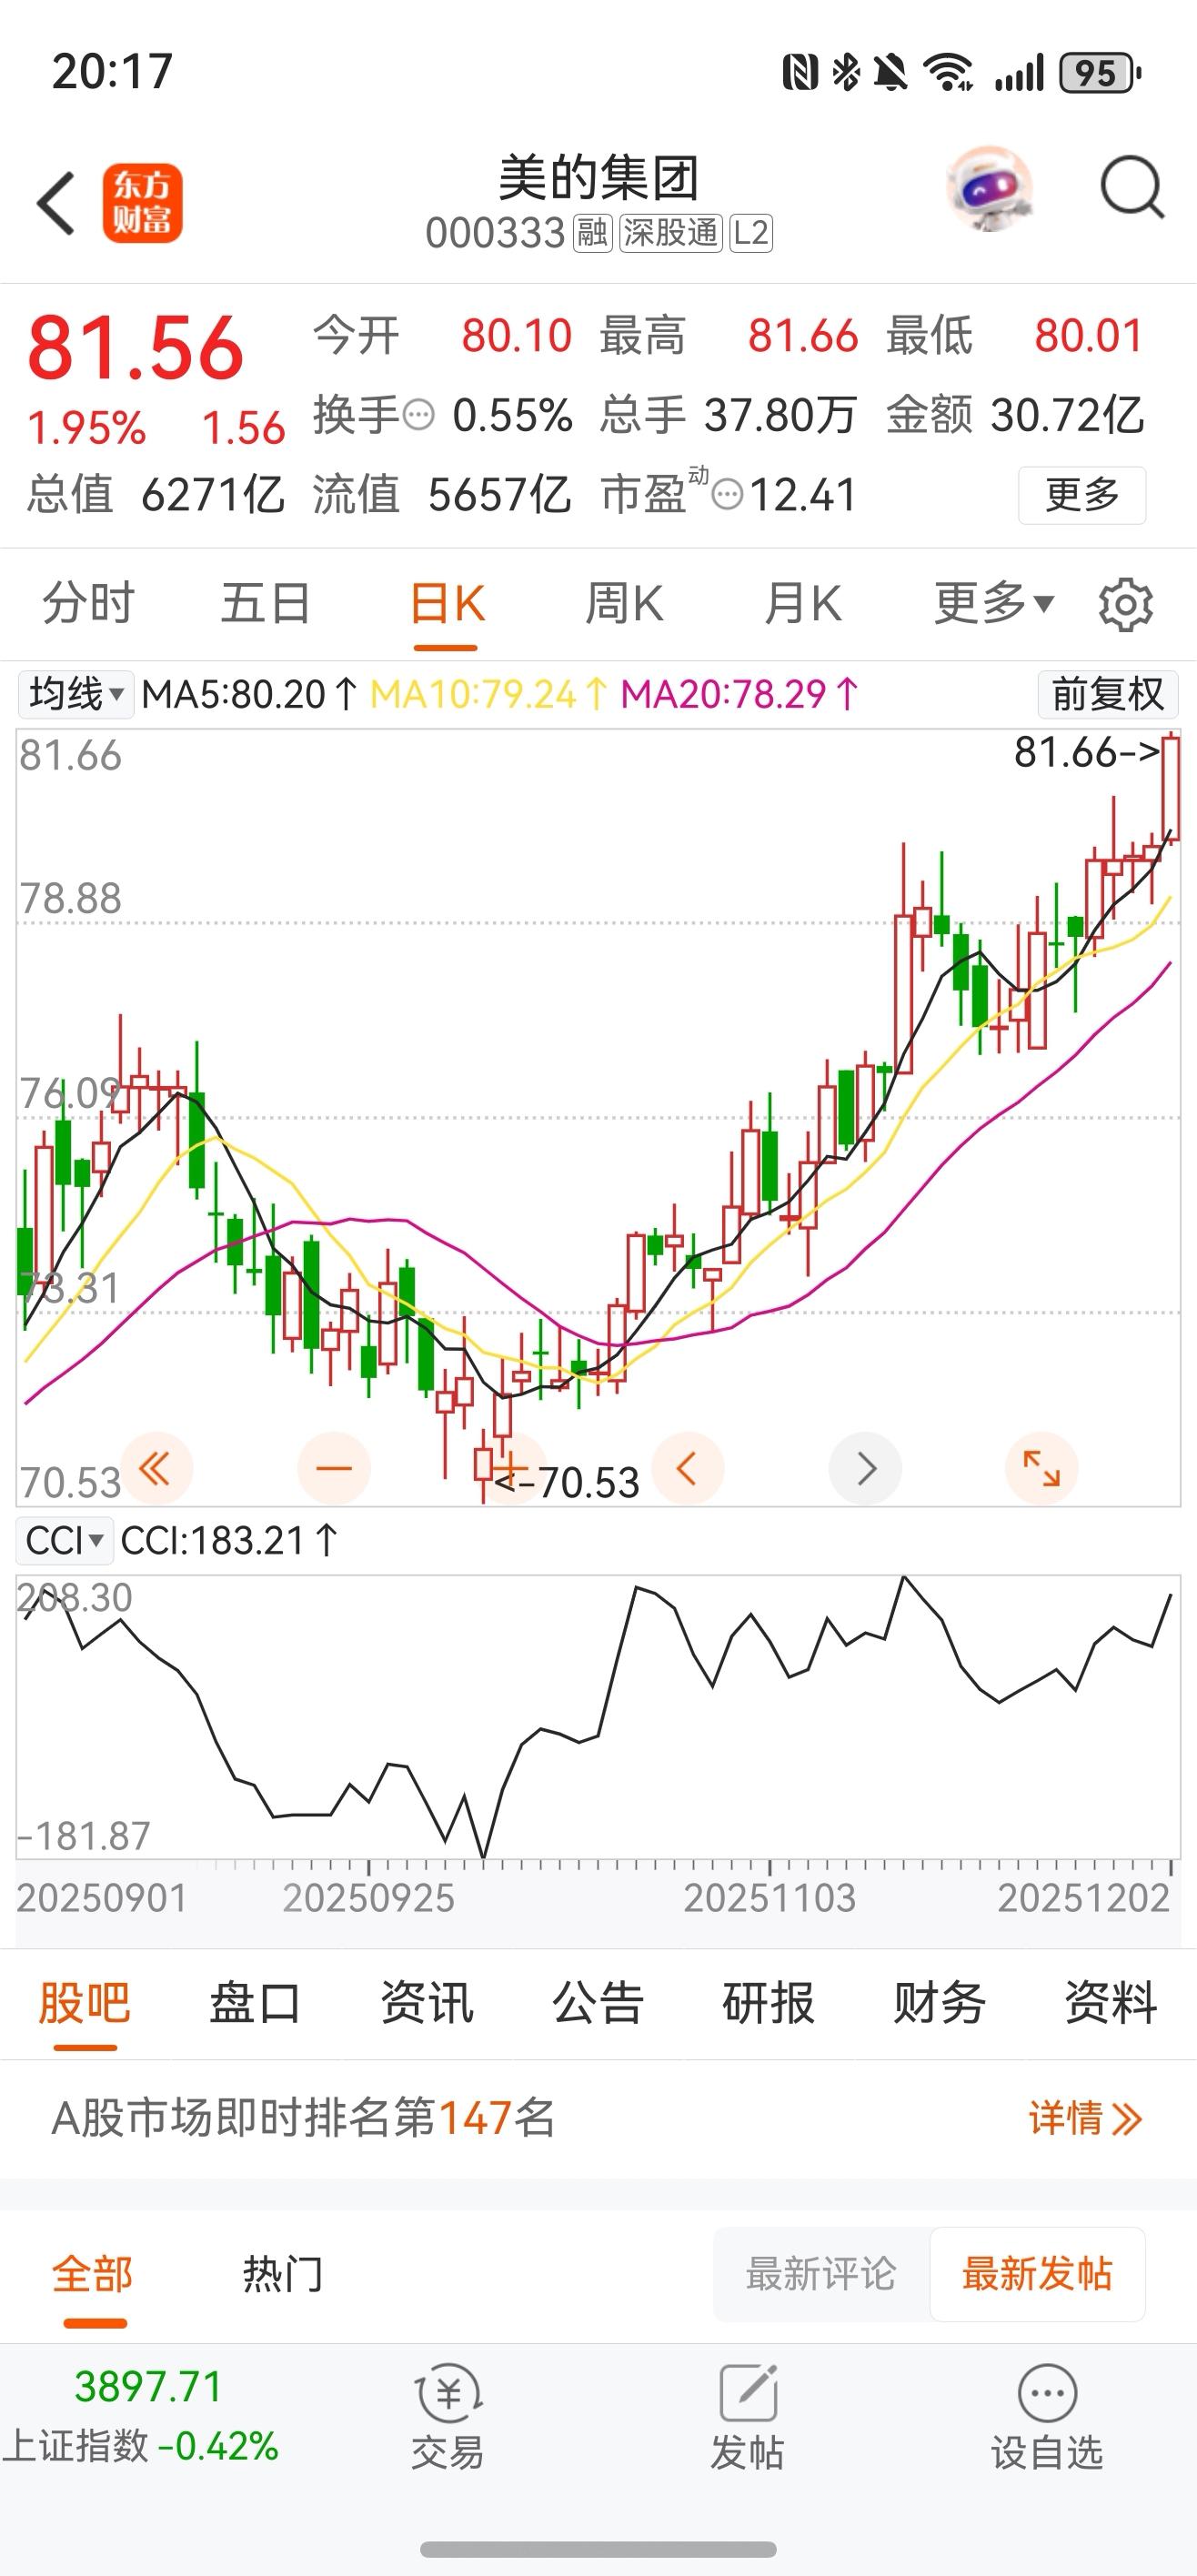The width and height of the screenshot is (1197, 2576).
Task: Tap the CCI:183.21 value
Action: (229, 1541)
